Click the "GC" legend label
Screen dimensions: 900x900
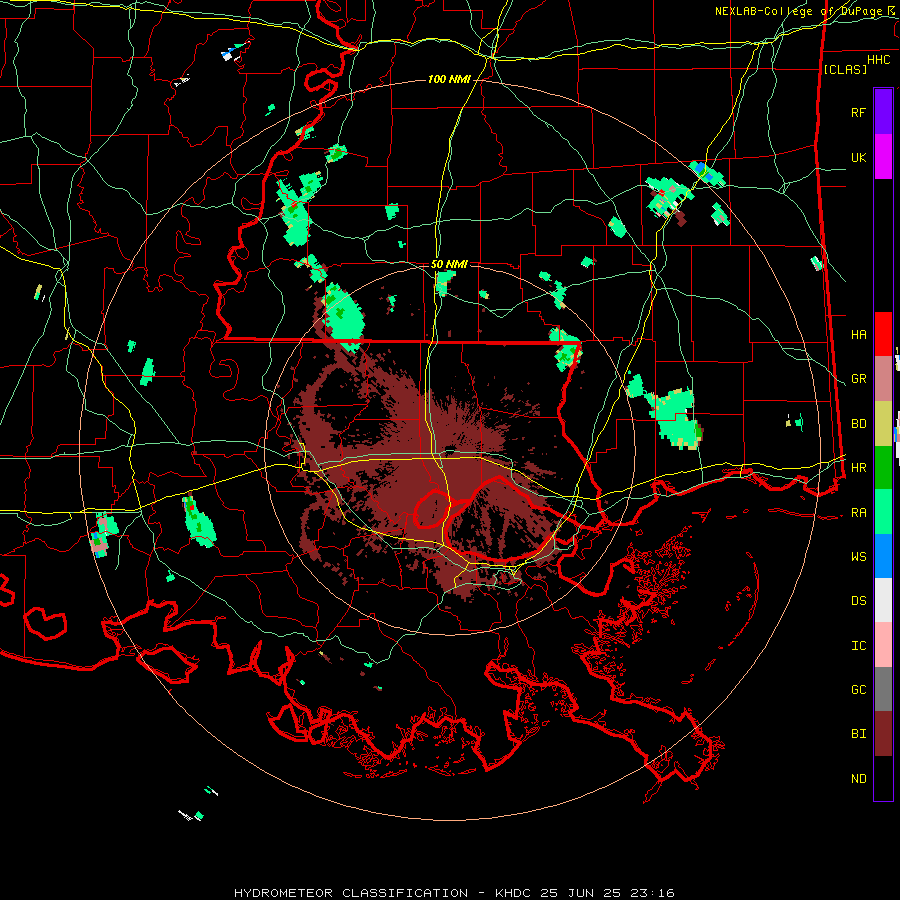858,690
